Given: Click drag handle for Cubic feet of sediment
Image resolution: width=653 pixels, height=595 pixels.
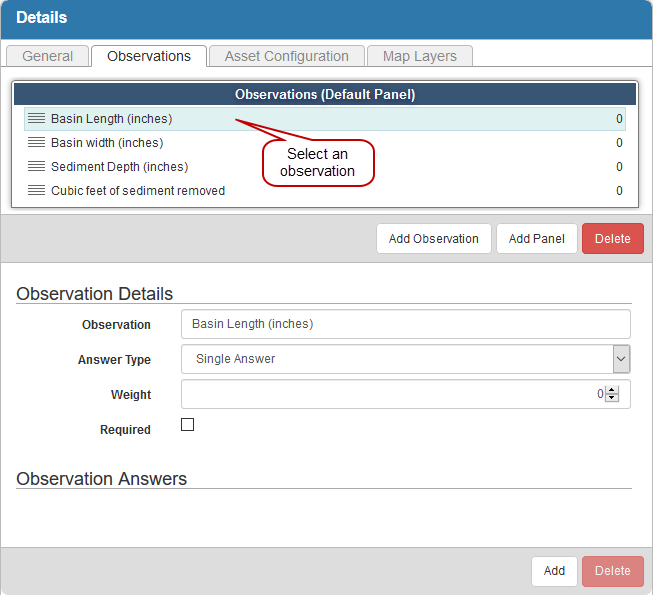Looking at the screenshot, I should (x=36, y=191).
